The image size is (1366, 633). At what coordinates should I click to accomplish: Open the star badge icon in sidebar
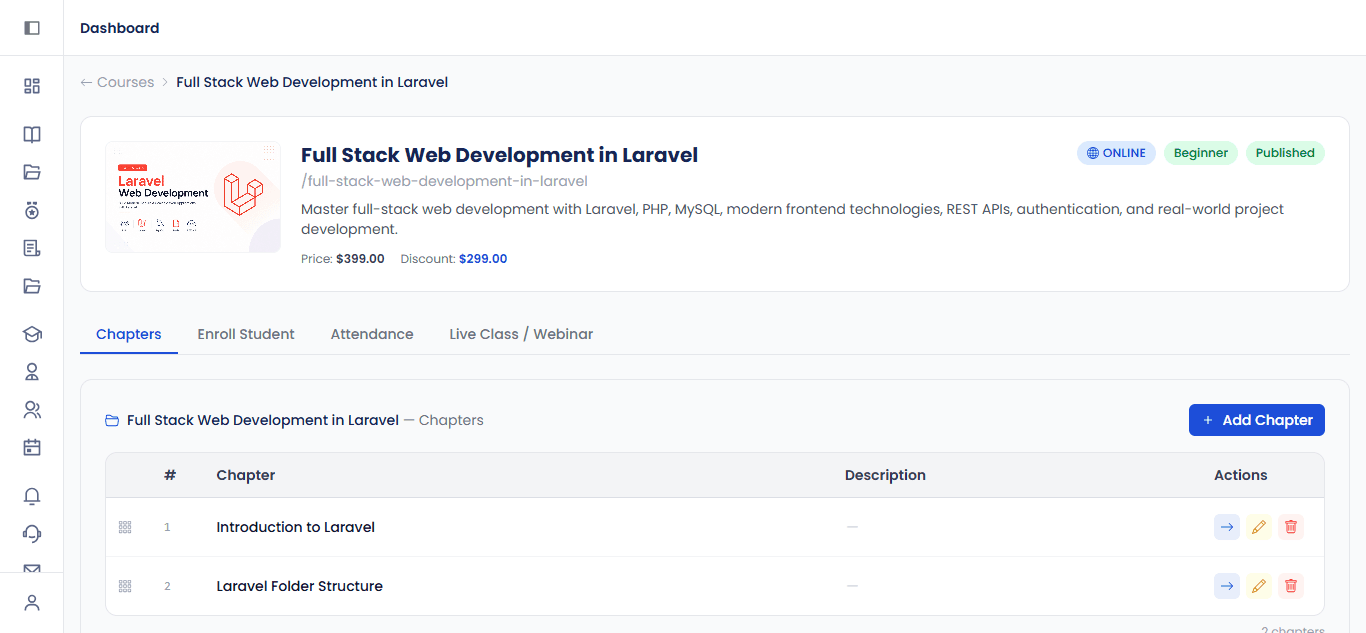click(x=32, y=210)
